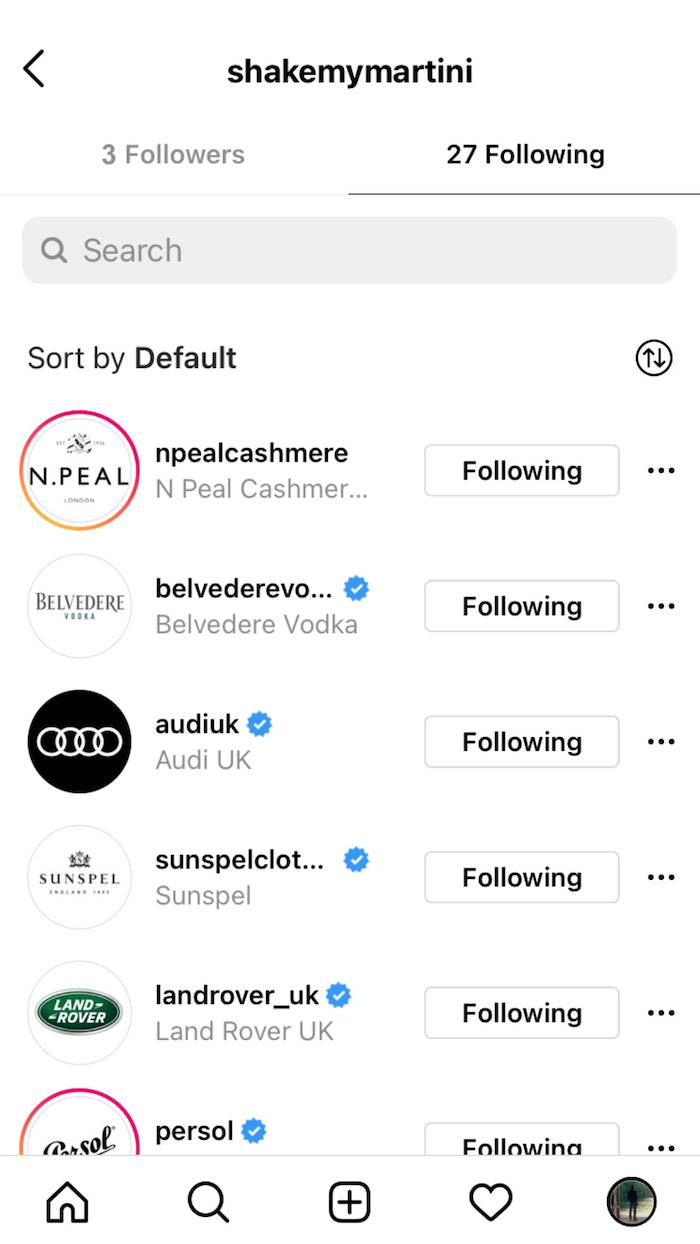Click the Following button for Audi UK
This screenshot has height=1244, width=700.
click(x=521, y=741)
